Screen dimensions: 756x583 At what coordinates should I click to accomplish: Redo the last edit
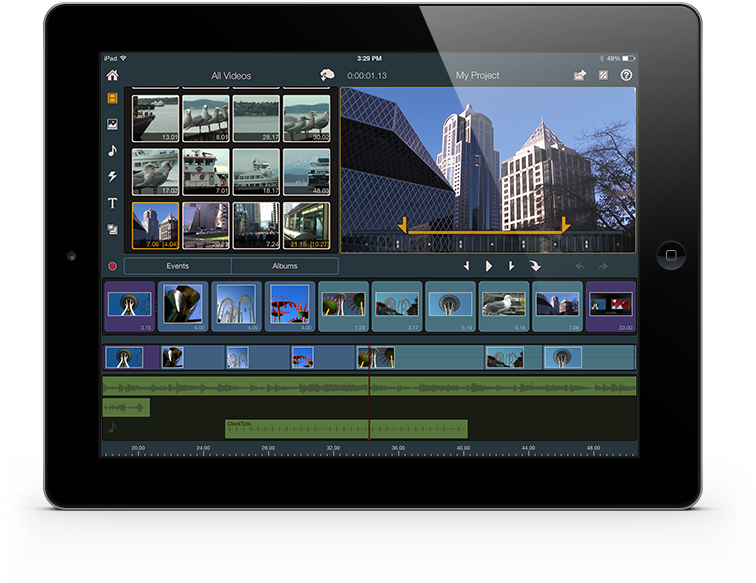603,266
